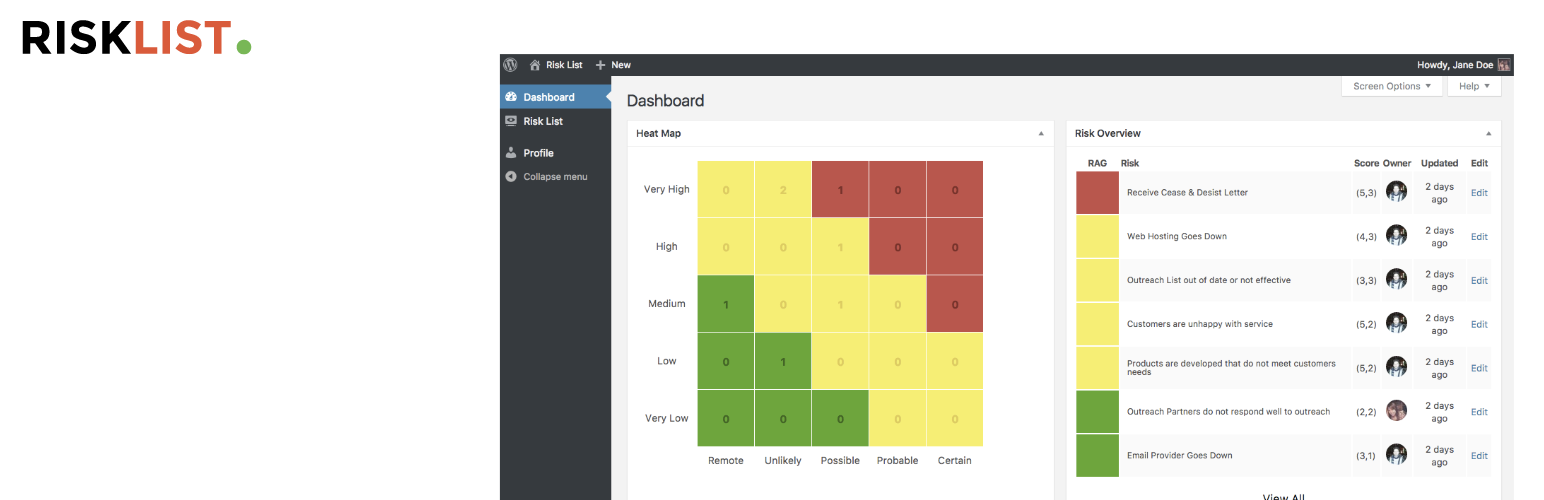
Task: Click the Collapse menu arrow icon
Action: (511, 177)
